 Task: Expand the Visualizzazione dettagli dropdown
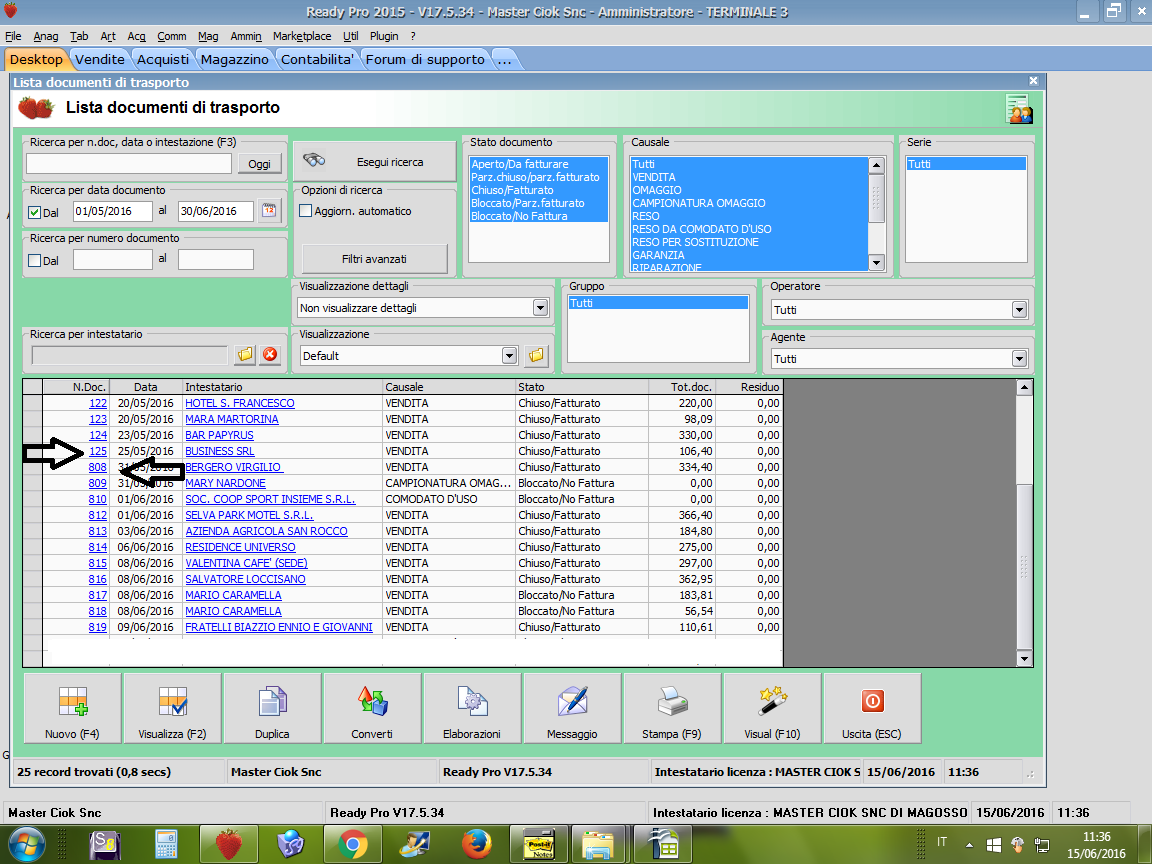[540, 308]
